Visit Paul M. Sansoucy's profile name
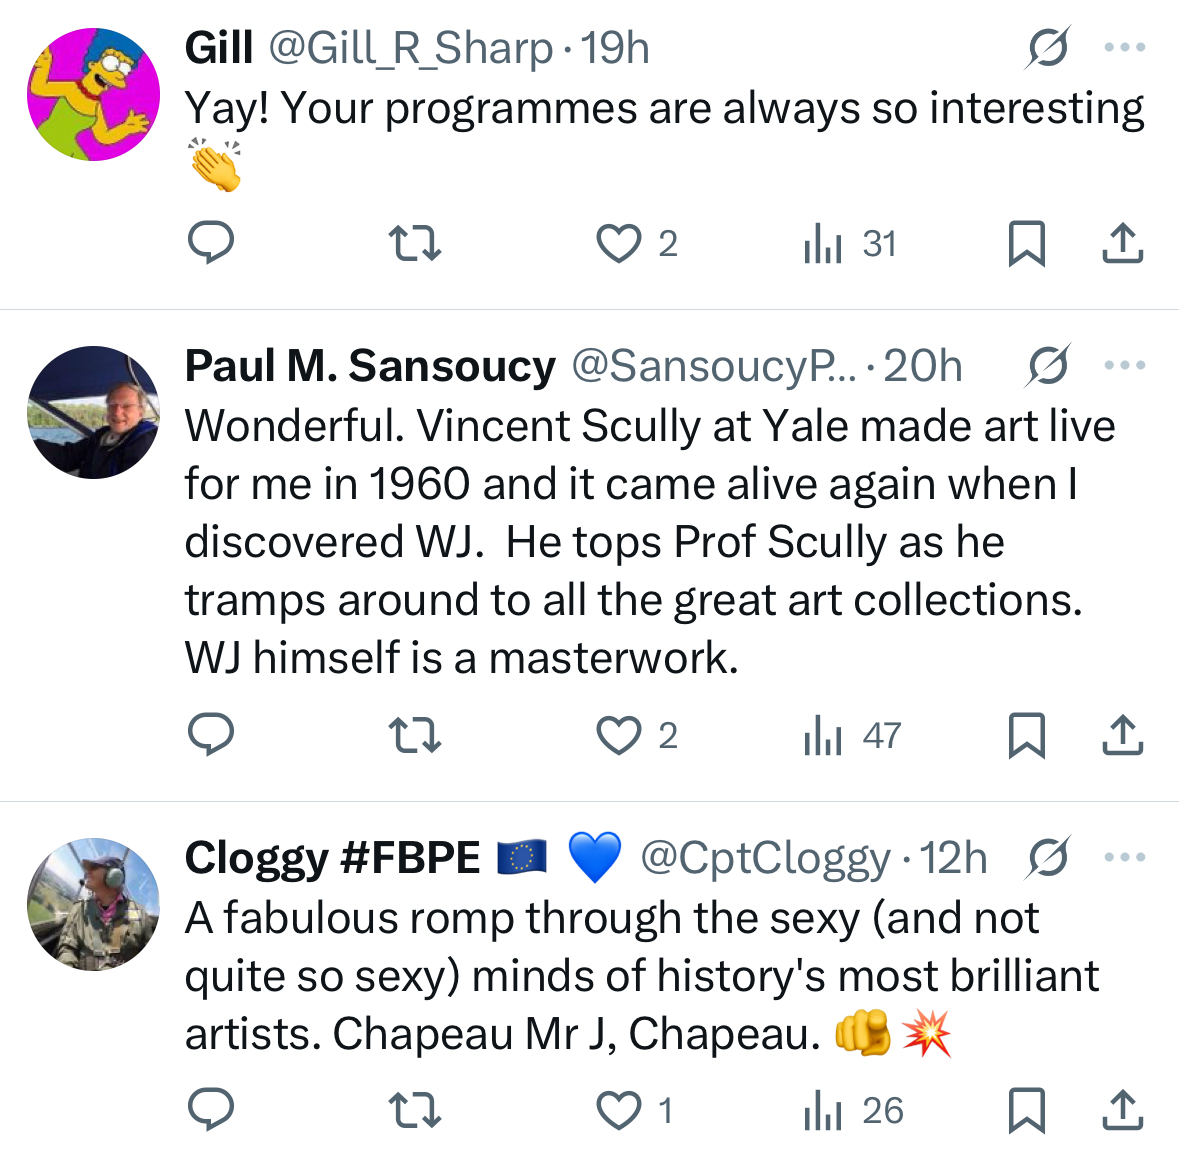1179x1166 pixels. click(x=370, y=366)
